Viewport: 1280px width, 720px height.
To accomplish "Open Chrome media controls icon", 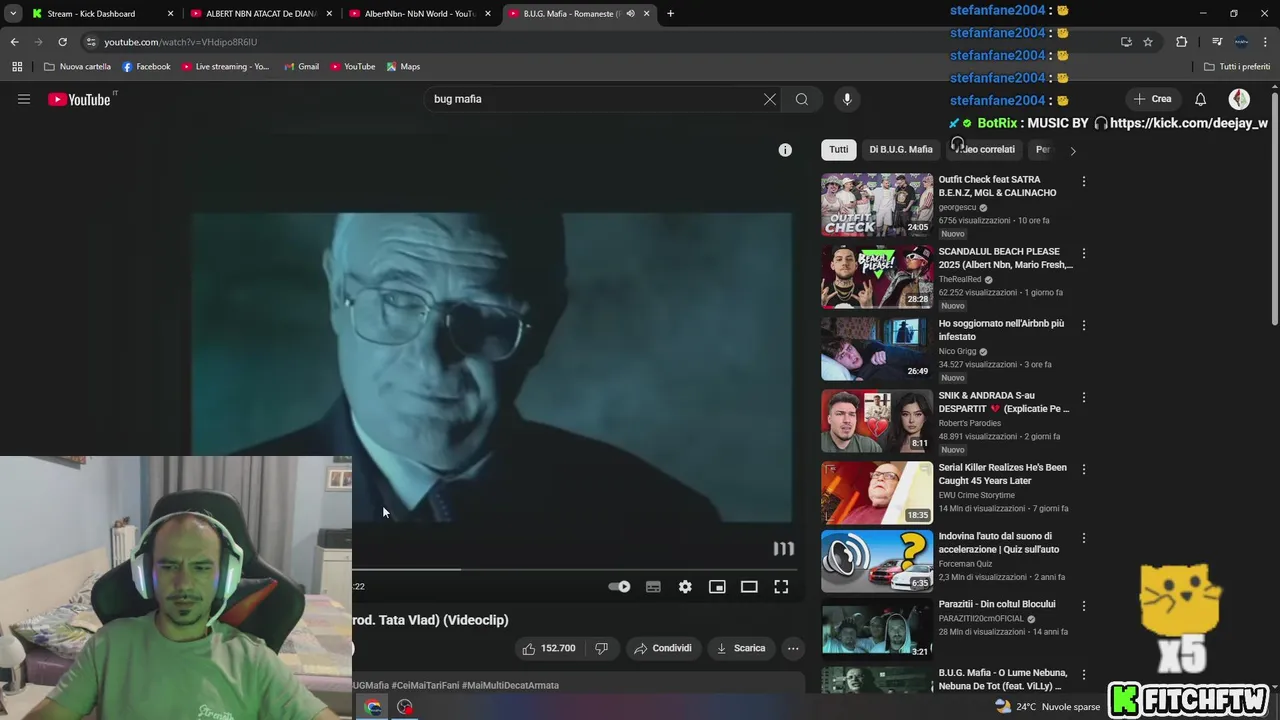I will 1216,42.
